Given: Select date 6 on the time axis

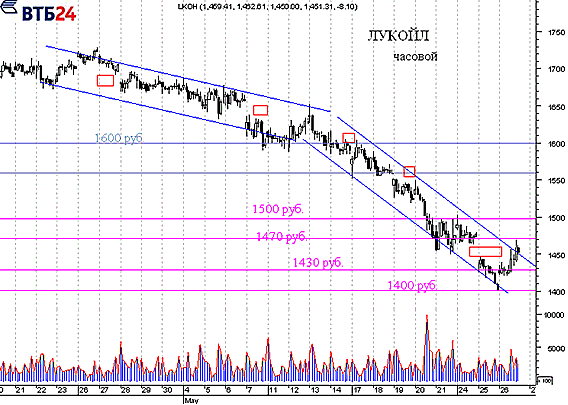Looking at the screenshot, I should (228, 391).
